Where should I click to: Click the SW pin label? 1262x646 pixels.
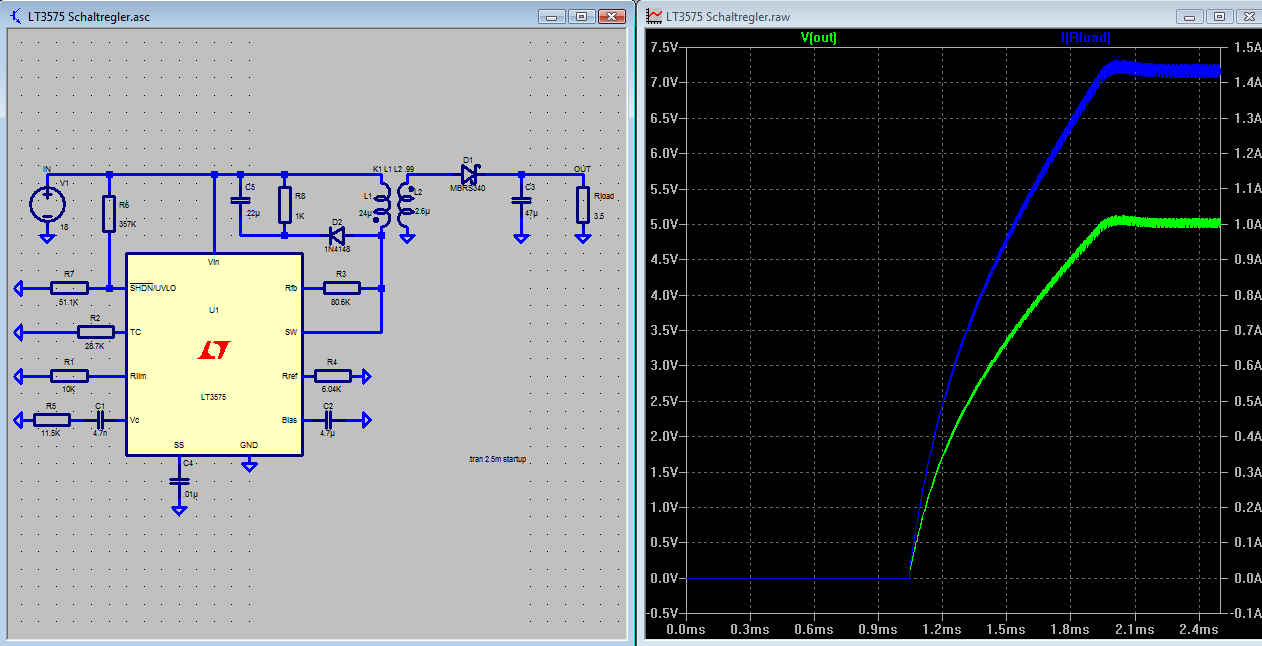coord(291,332)
